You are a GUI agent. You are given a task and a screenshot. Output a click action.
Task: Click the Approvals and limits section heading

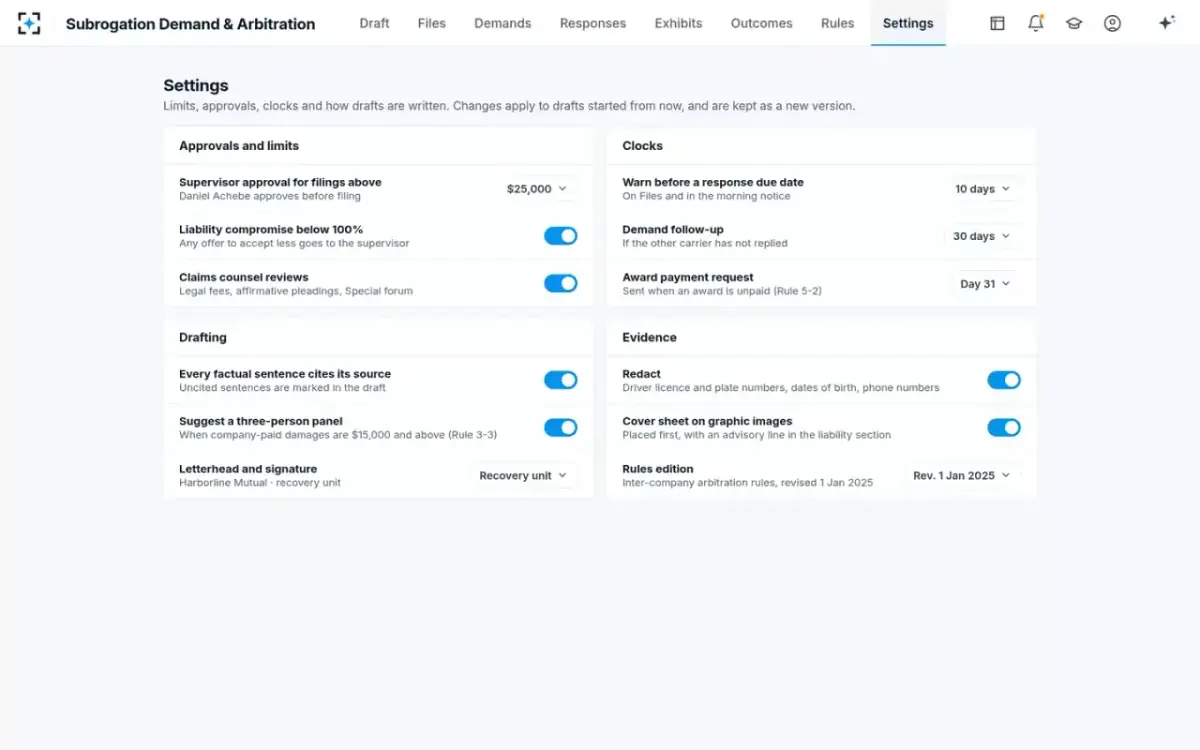pos(239,146)
